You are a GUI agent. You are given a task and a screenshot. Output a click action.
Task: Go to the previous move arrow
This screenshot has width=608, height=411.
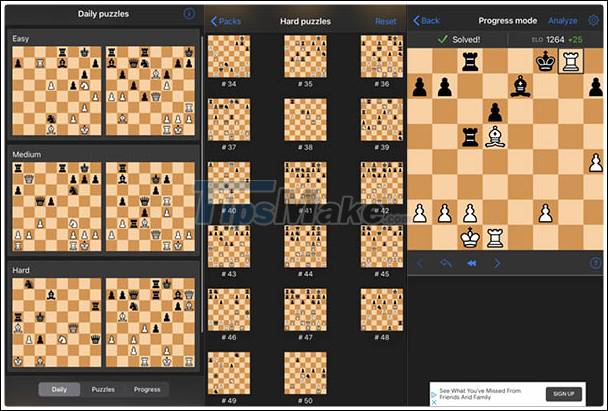(x=420, y=264)
